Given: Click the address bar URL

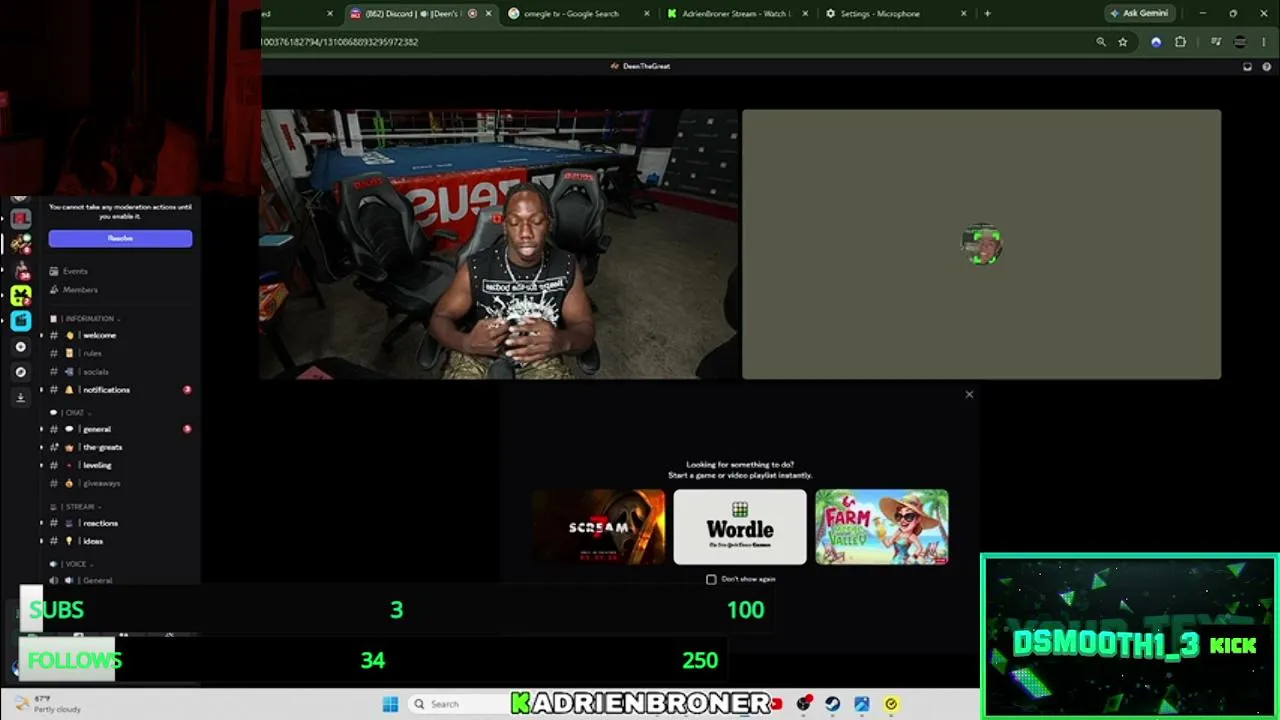Looking at the screenshot, I should pyautogui.click(x=340, y=42).
